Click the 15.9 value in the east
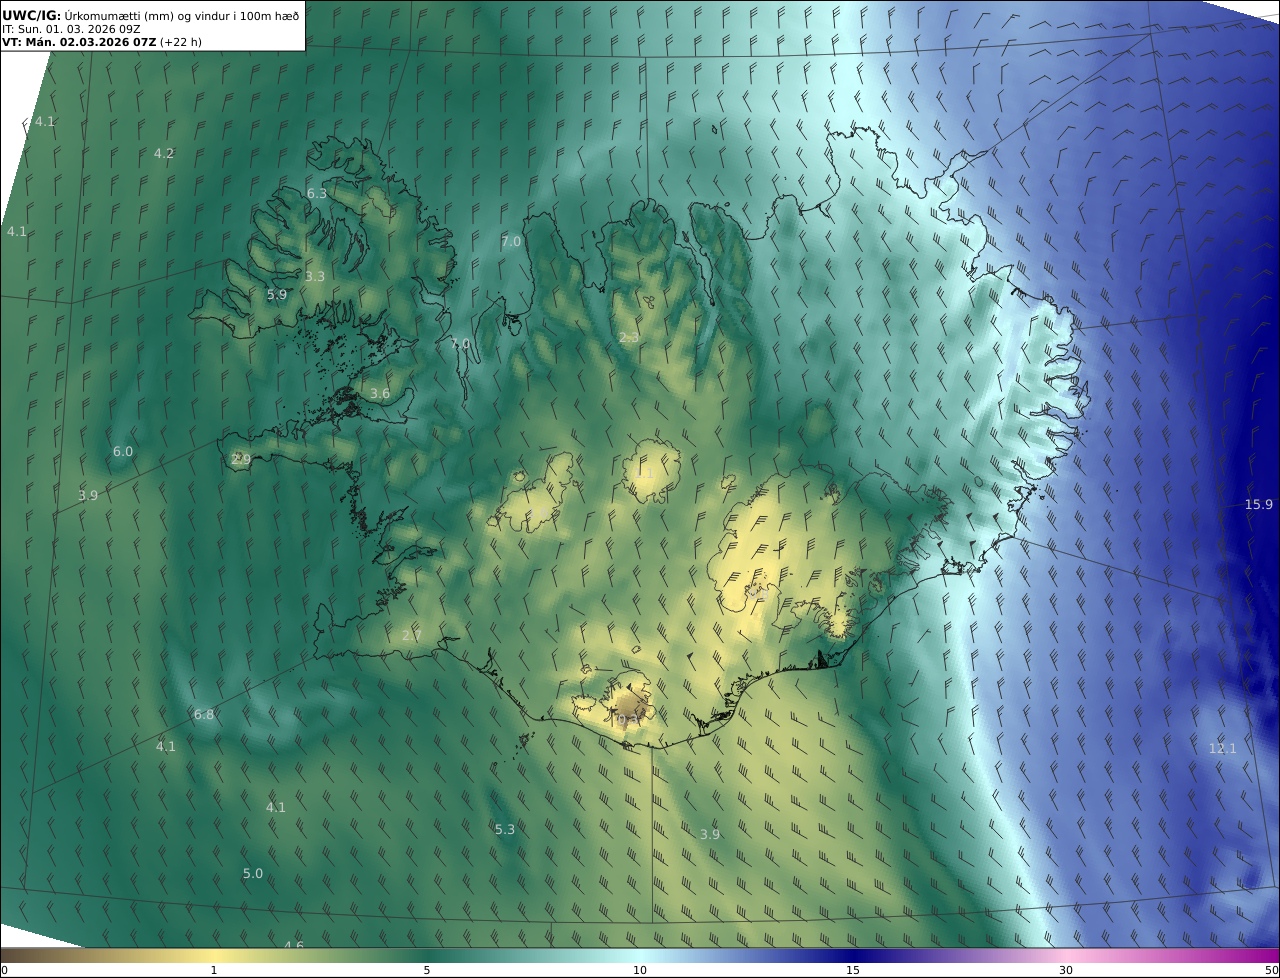Image resolution: width=1280 pixels, height=978 pixels. [1258, 504]
